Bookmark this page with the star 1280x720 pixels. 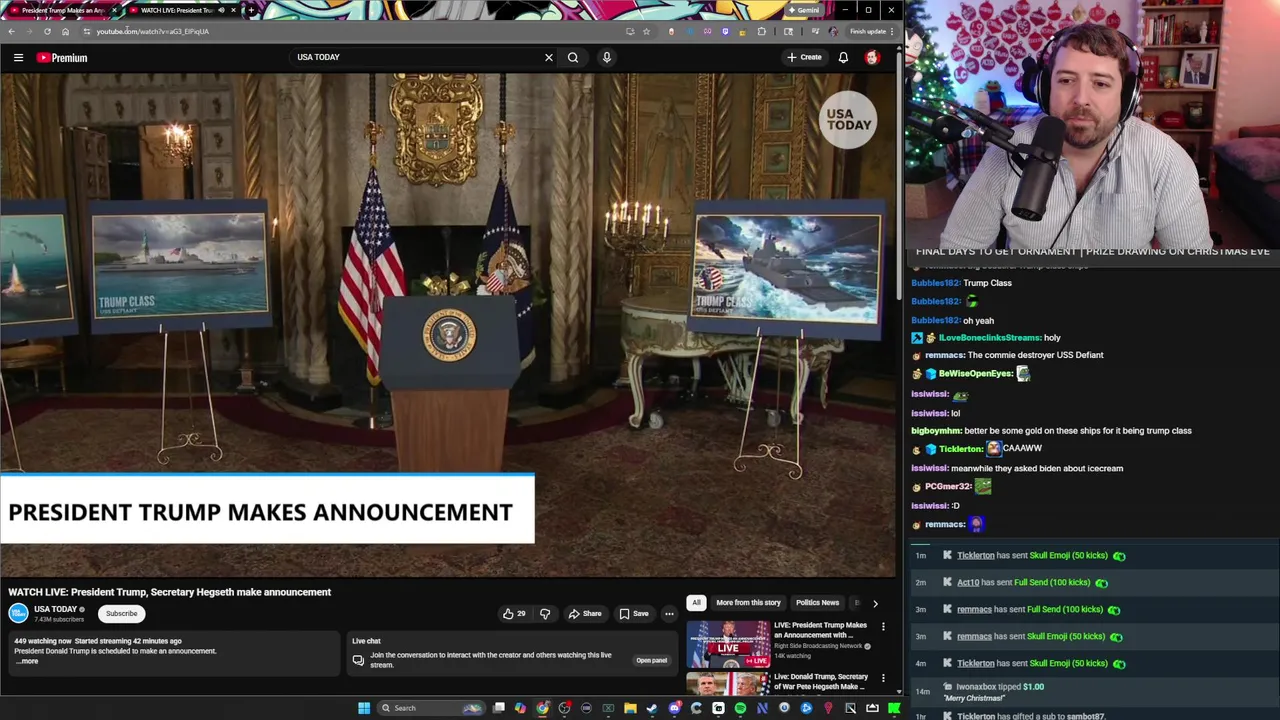(x=646, y=31)
